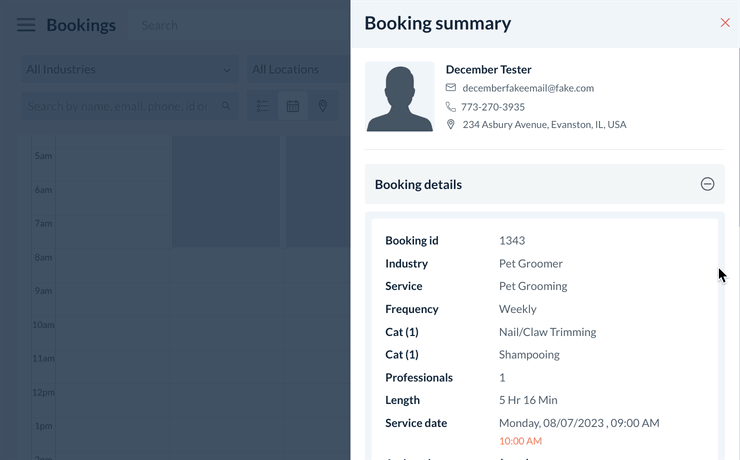
Task: Click the telephone icon
Action: tap(451, 107)
